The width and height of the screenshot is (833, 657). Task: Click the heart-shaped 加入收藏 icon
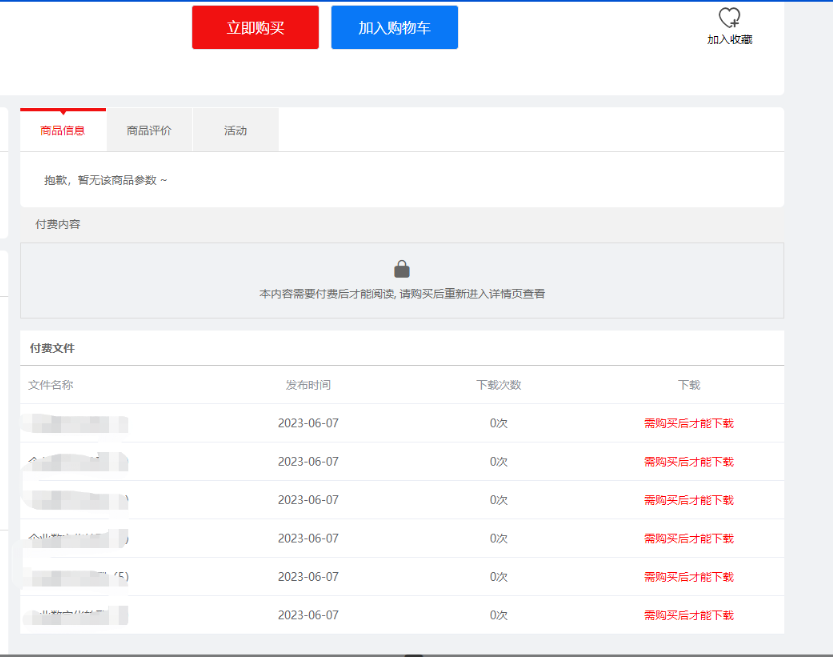[729, 18]
